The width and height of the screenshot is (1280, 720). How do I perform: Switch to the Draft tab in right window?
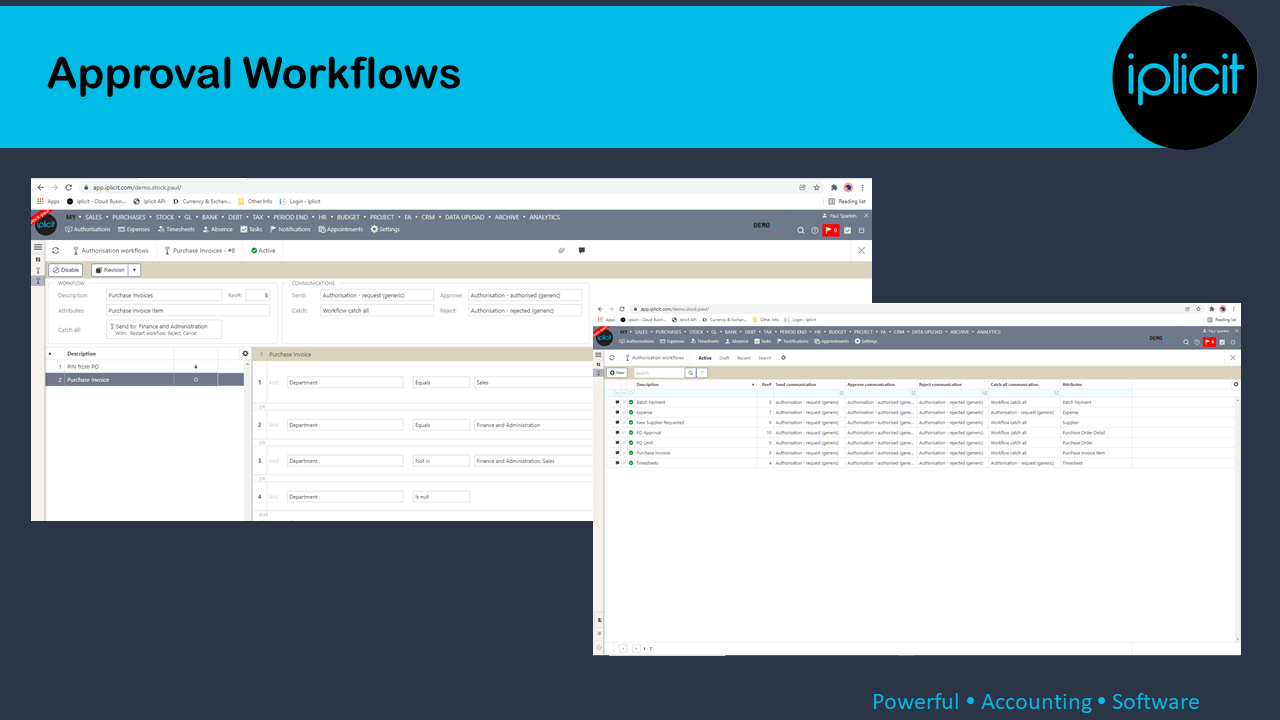[724, 357]
